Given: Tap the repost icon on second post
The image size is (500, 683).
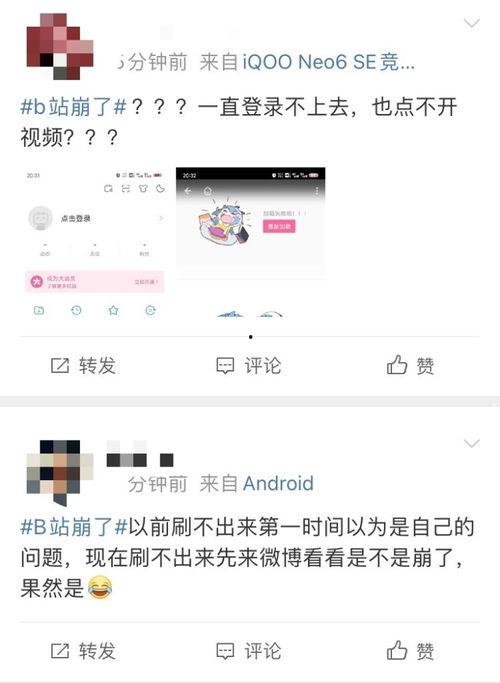Looking at the screenshot, I should click(x=60, y=651).
